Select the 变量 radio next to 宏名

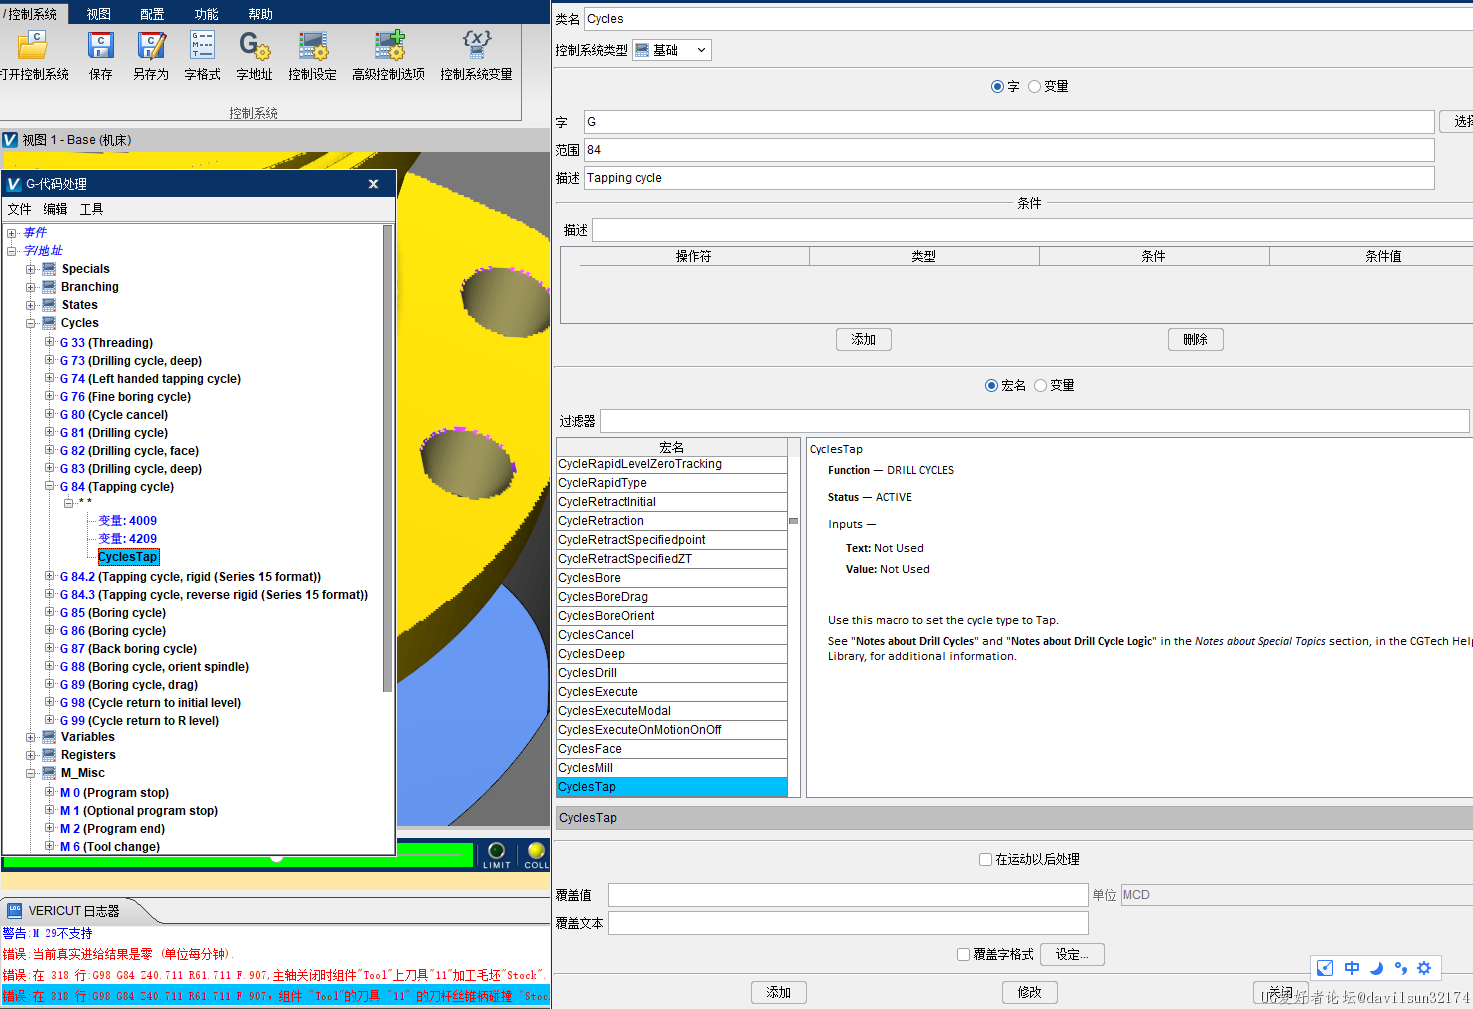1040,386
